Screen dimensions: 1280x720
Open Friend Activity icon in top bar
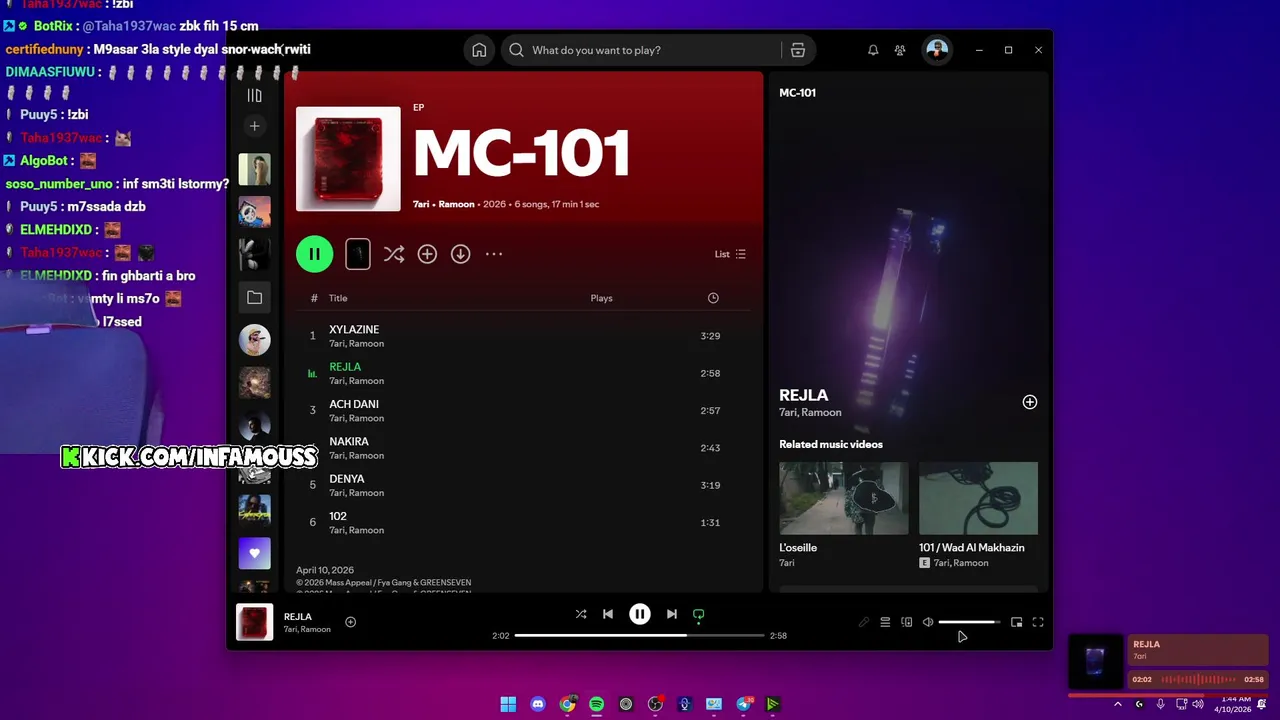900,50
